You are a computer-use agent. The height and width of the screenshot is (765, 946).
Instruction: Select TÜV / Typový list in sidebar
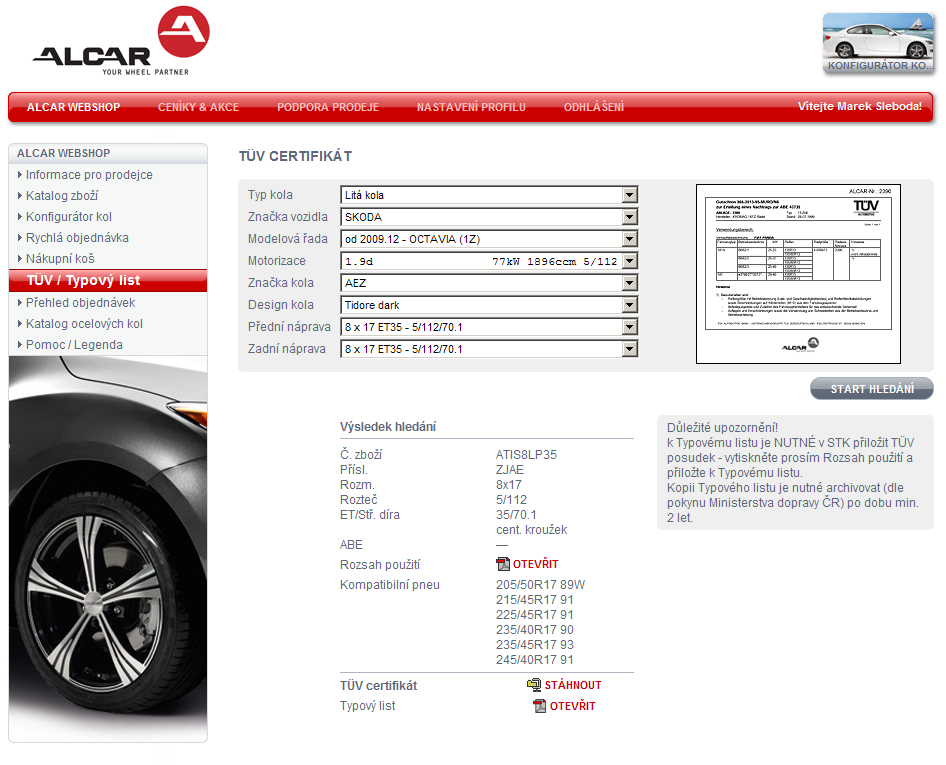coord(108,281)
